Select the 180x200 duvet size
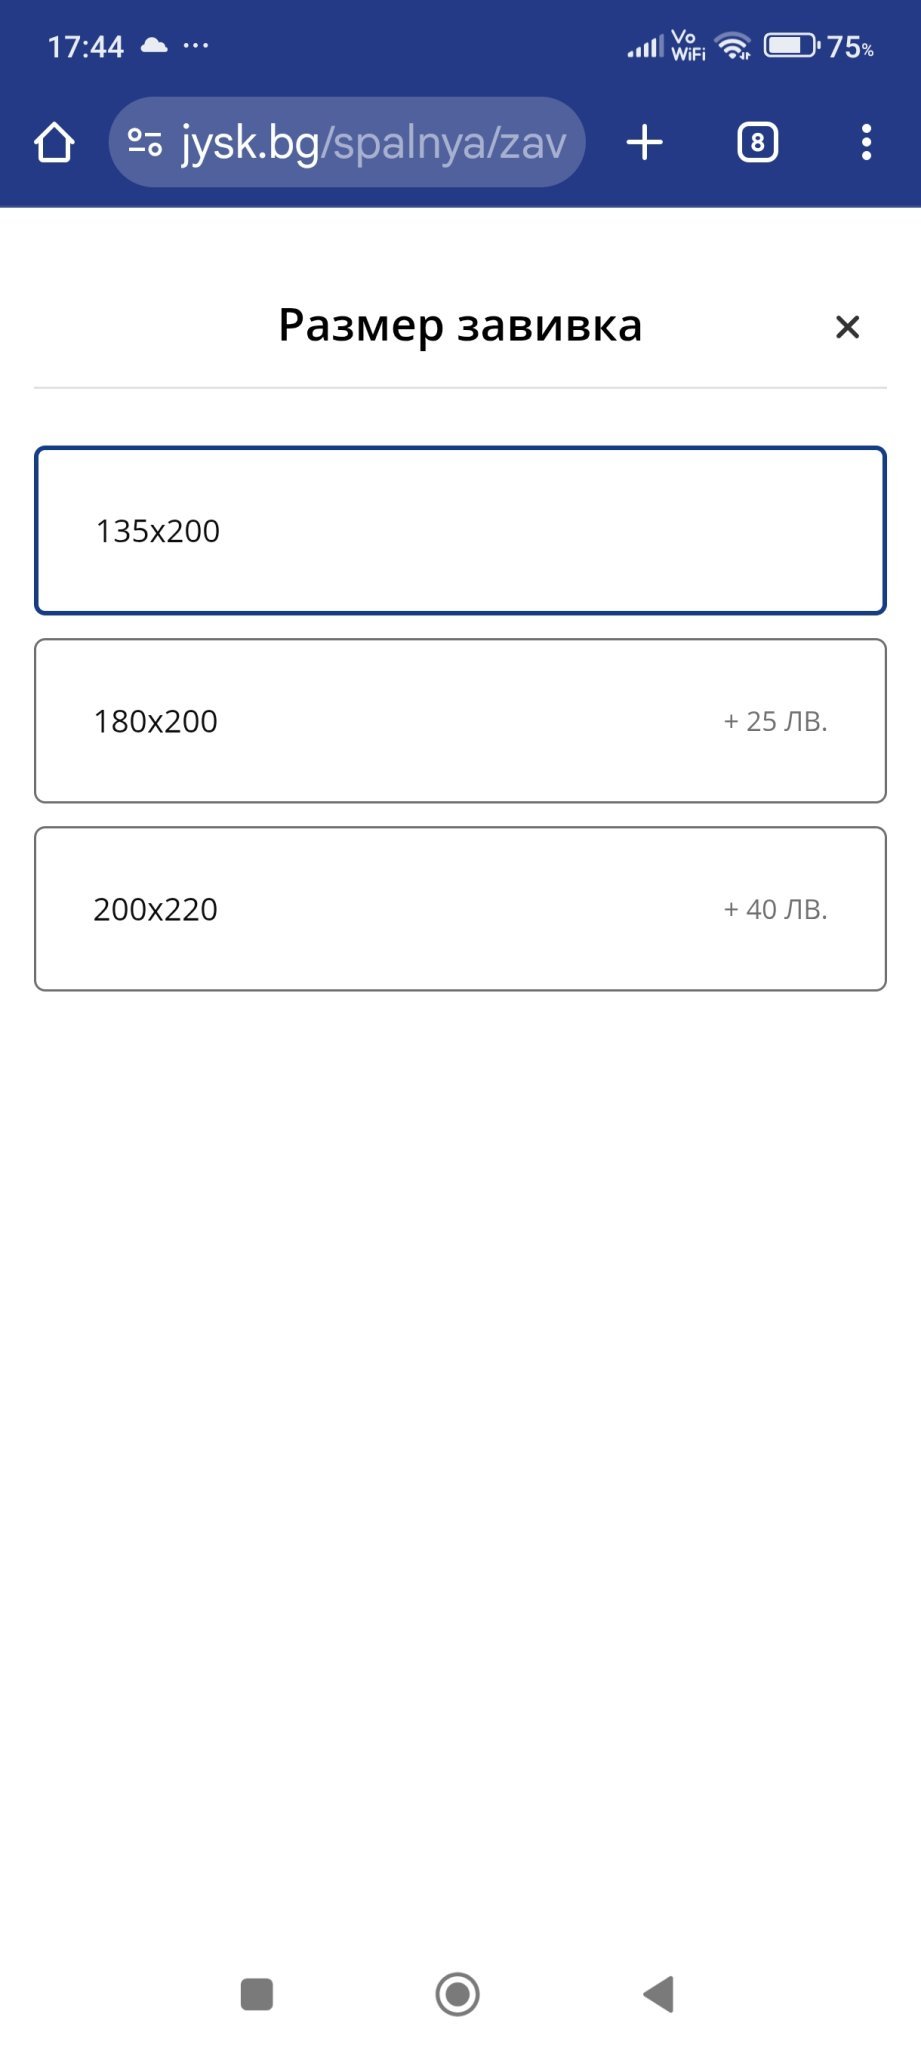 460,720
